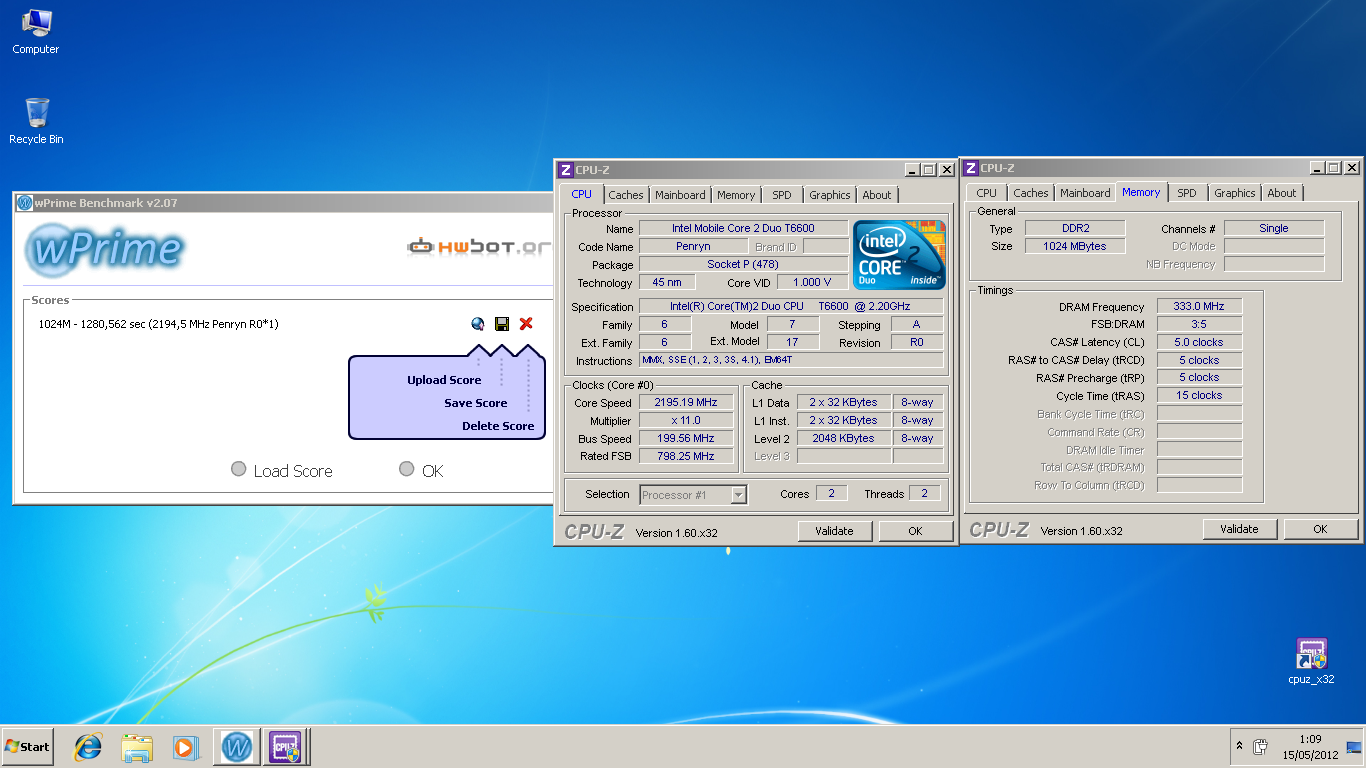Switch to CPU-Z via its taskbar icon
Image resolution: width=1366 pixels, height=768 pixels.
pyautogui.click(x=285, y=747)
